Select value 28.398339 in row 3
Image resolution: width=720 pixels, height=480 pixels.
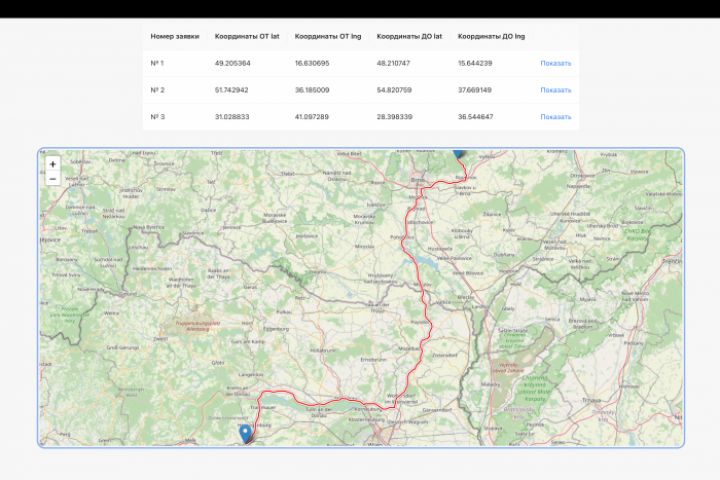(394, 117)
